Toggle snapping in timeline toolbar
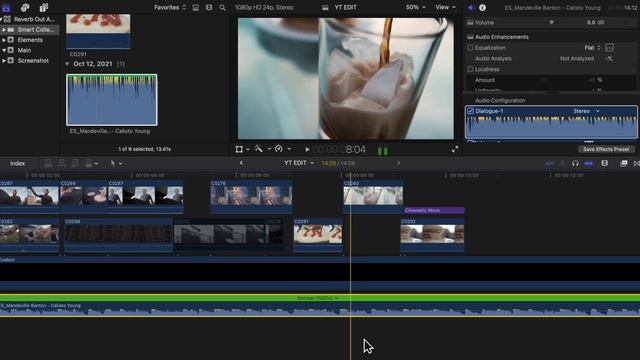 click(589, 164)
